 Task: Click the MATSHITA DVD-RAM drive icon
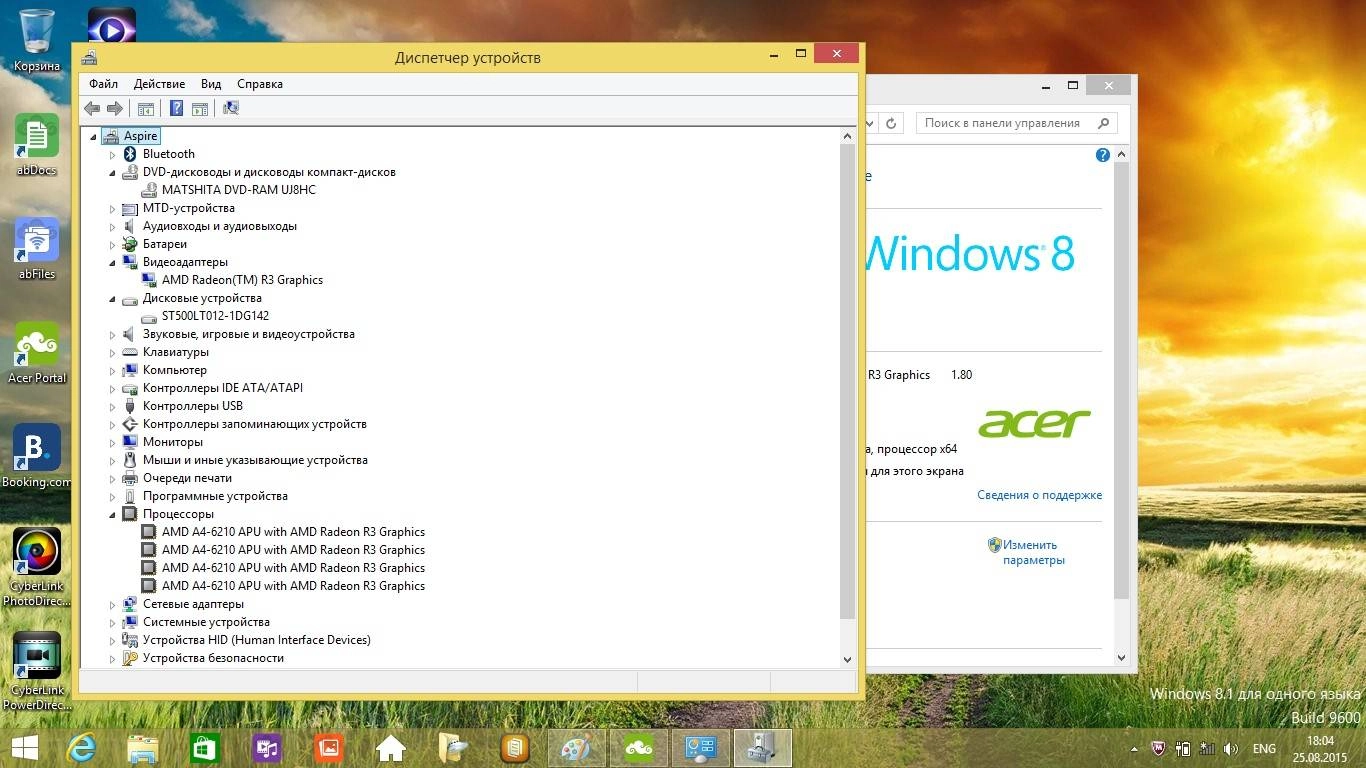tap(148, 190)
